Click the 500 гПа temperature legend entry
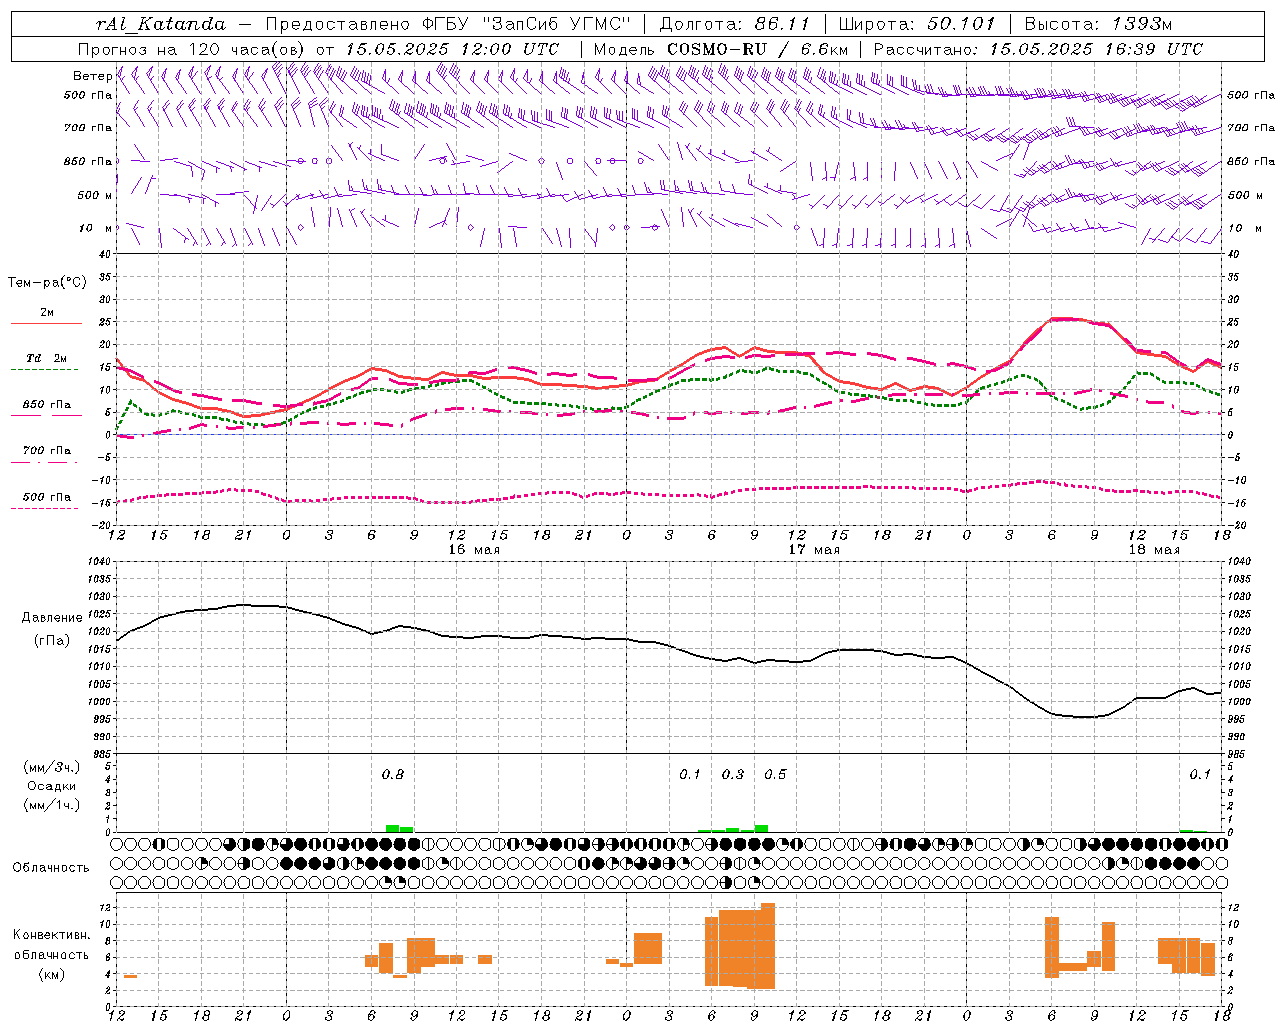Image resolution: width=1280 pixels, height=1024 pixels. tap(47, 497)
